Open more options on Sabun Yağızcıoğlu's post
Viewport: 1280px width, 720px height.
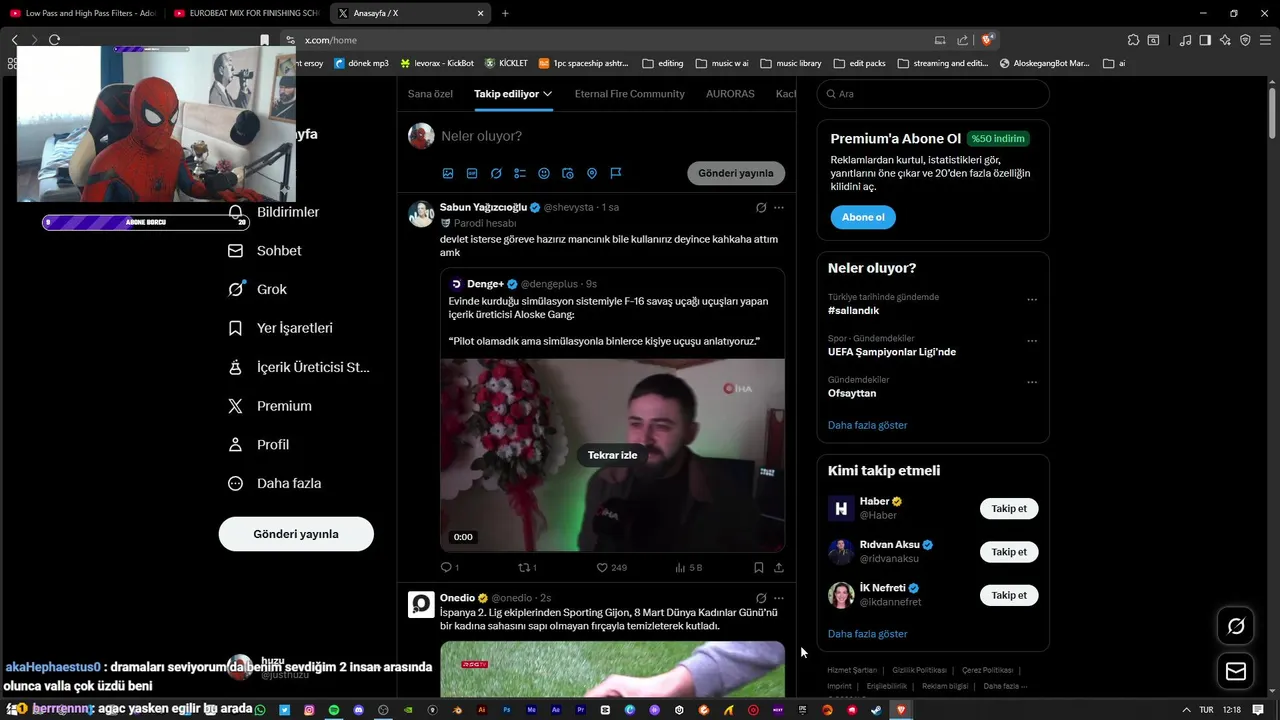pos(779,207)
